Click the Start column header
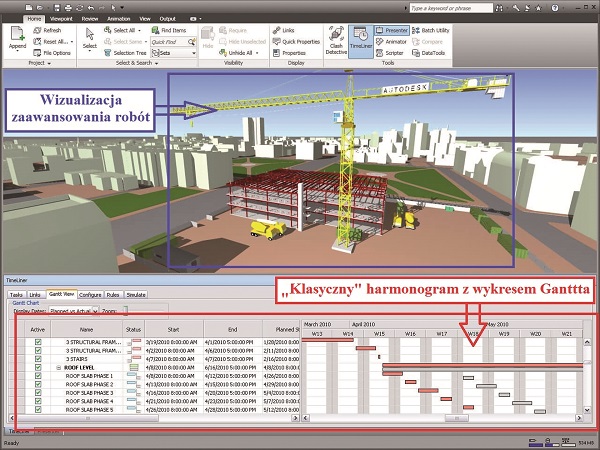The height and width of the screenshot is (450, 600). (173, 329)
